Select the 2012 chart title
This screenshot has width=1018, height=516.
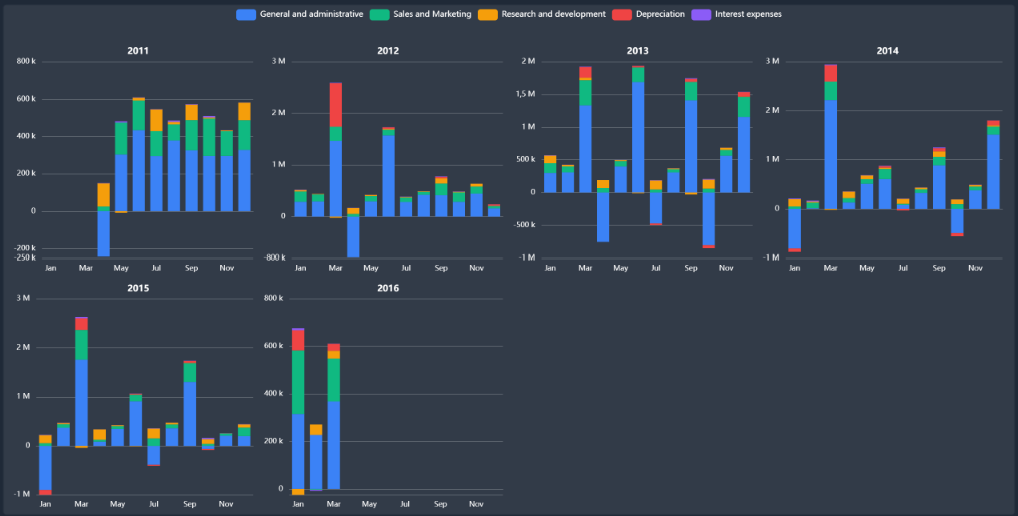388,51
